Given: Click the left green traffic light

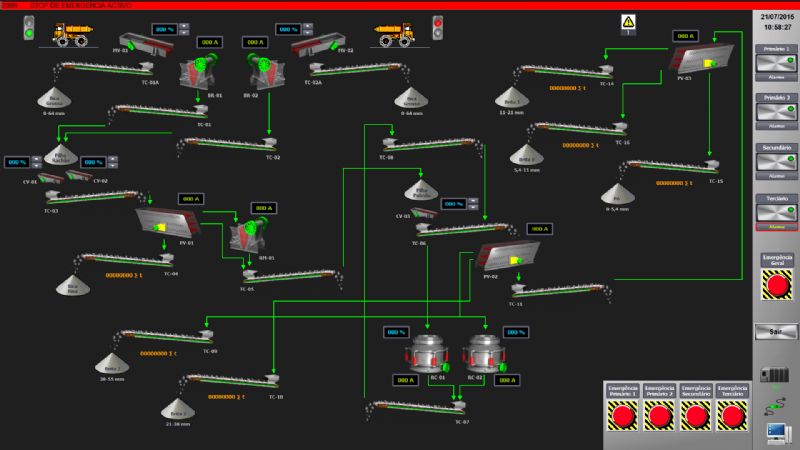Looking at the screenshot, I should coord(27,30).
